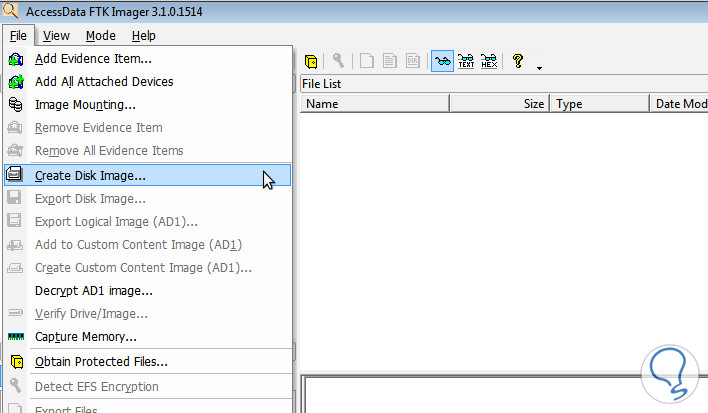
Task: Switch to TEXT view mode icon
Action: click(466, 60)
